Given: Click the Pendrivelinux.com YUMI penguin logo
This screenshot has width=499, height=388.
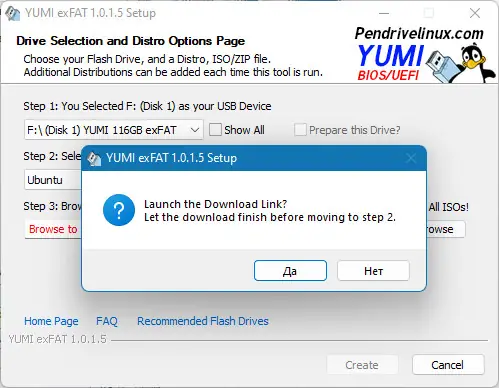Looking at the screenshot, I should tap(424, 54).
